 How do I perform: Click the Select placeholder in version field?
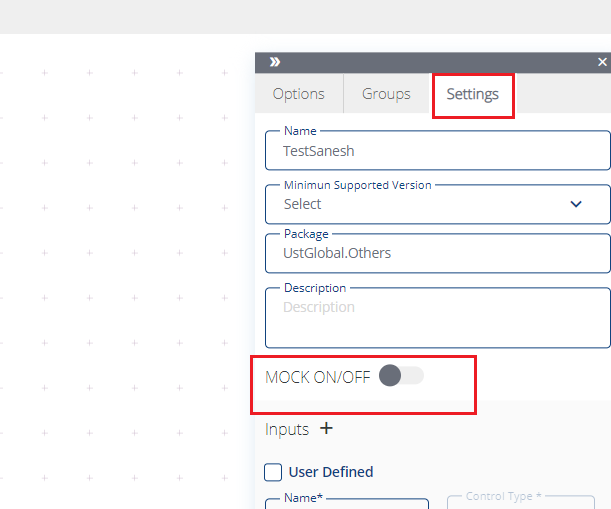tap(302, 204)
